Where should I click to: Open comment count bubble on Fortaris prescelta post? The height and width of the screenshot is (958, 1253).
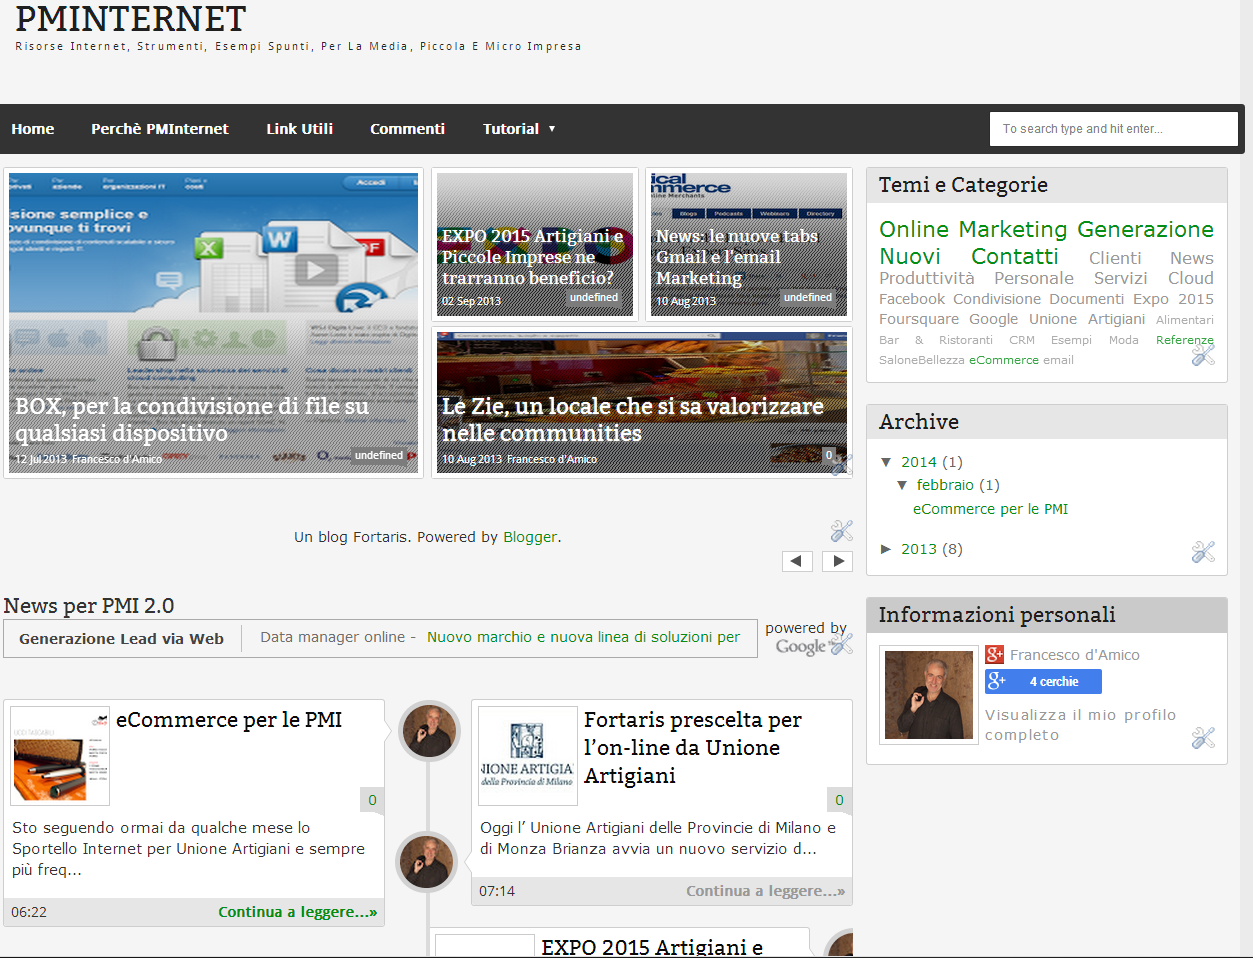839,800
